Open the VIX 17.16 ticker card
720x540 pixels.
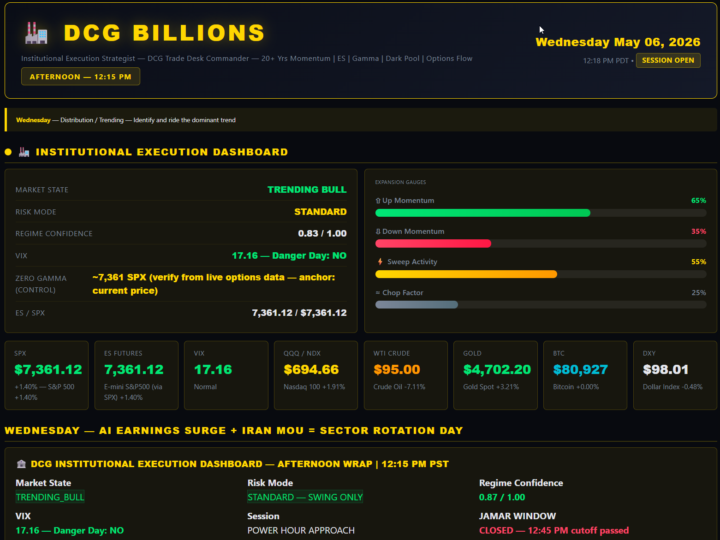tap(226, 375)
